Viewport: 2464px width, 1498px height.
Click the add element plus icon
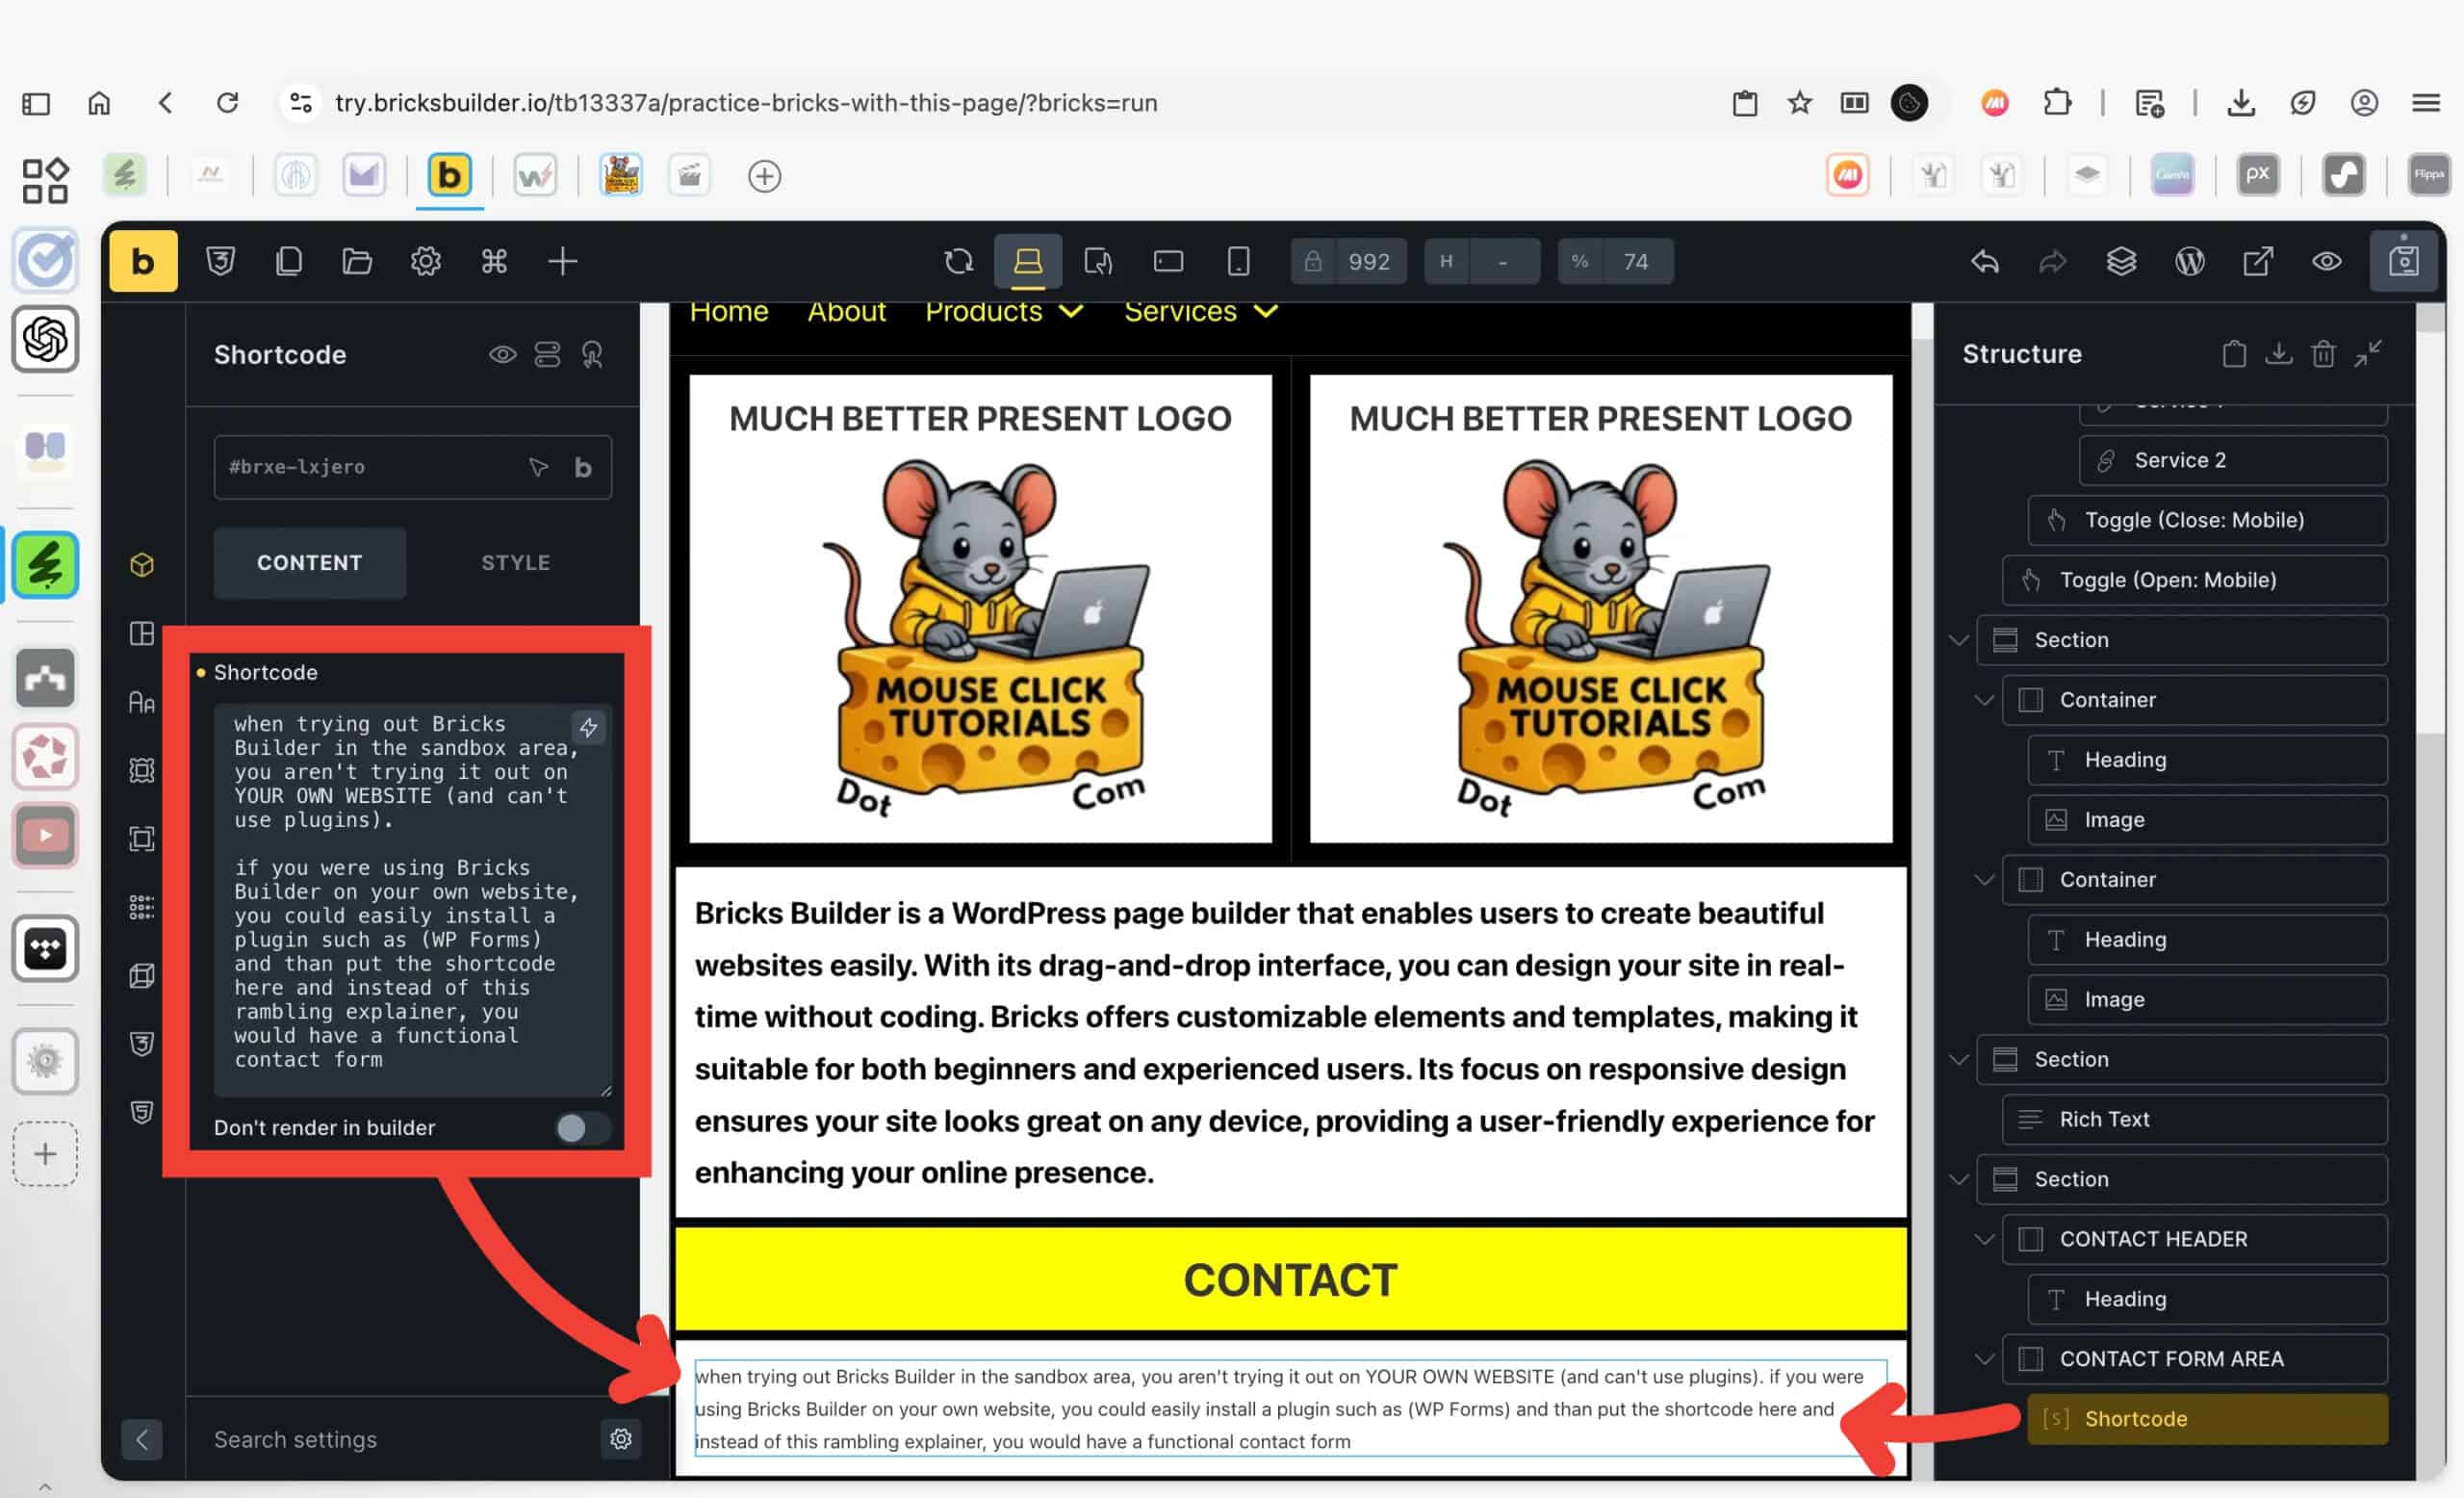coord(562,262)
